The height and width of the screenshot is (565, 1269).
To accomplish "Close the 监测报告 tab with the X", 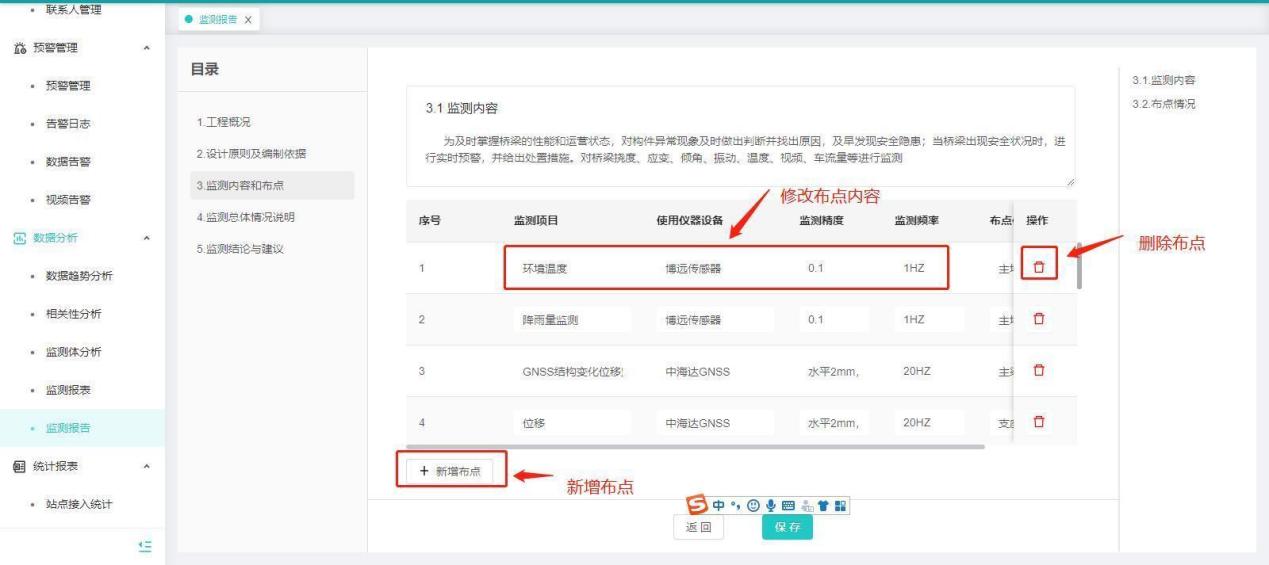I will click(248, 21).
